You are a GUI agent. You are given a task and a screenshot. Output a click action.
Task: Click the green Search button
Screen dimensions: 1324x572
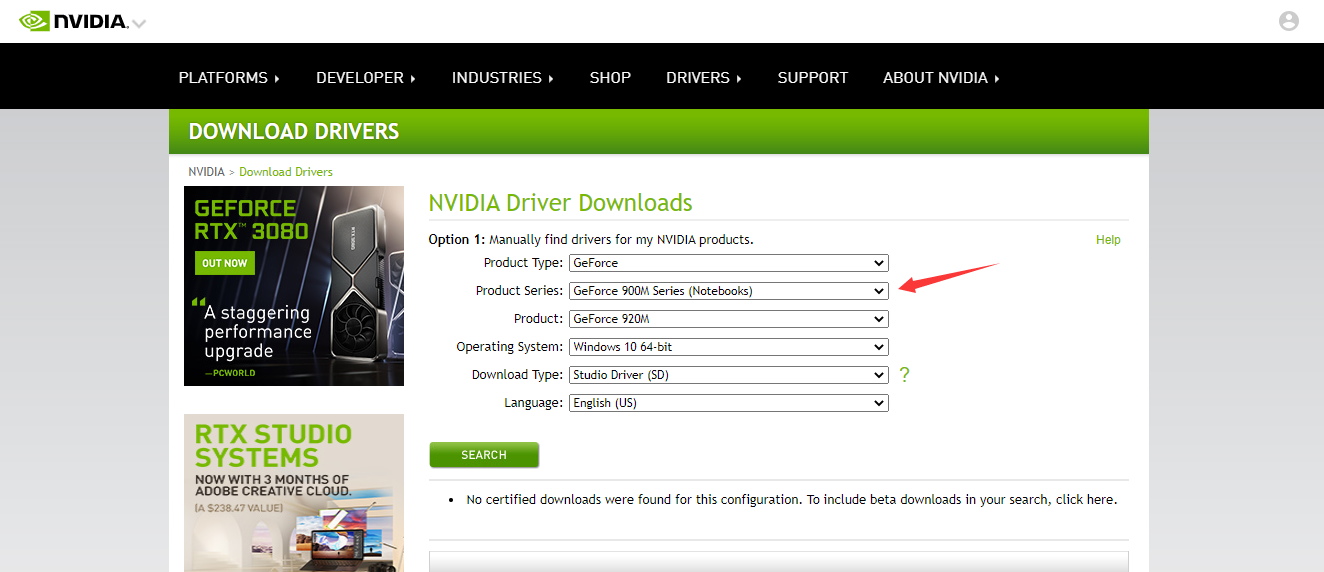(x=484, y=455)
